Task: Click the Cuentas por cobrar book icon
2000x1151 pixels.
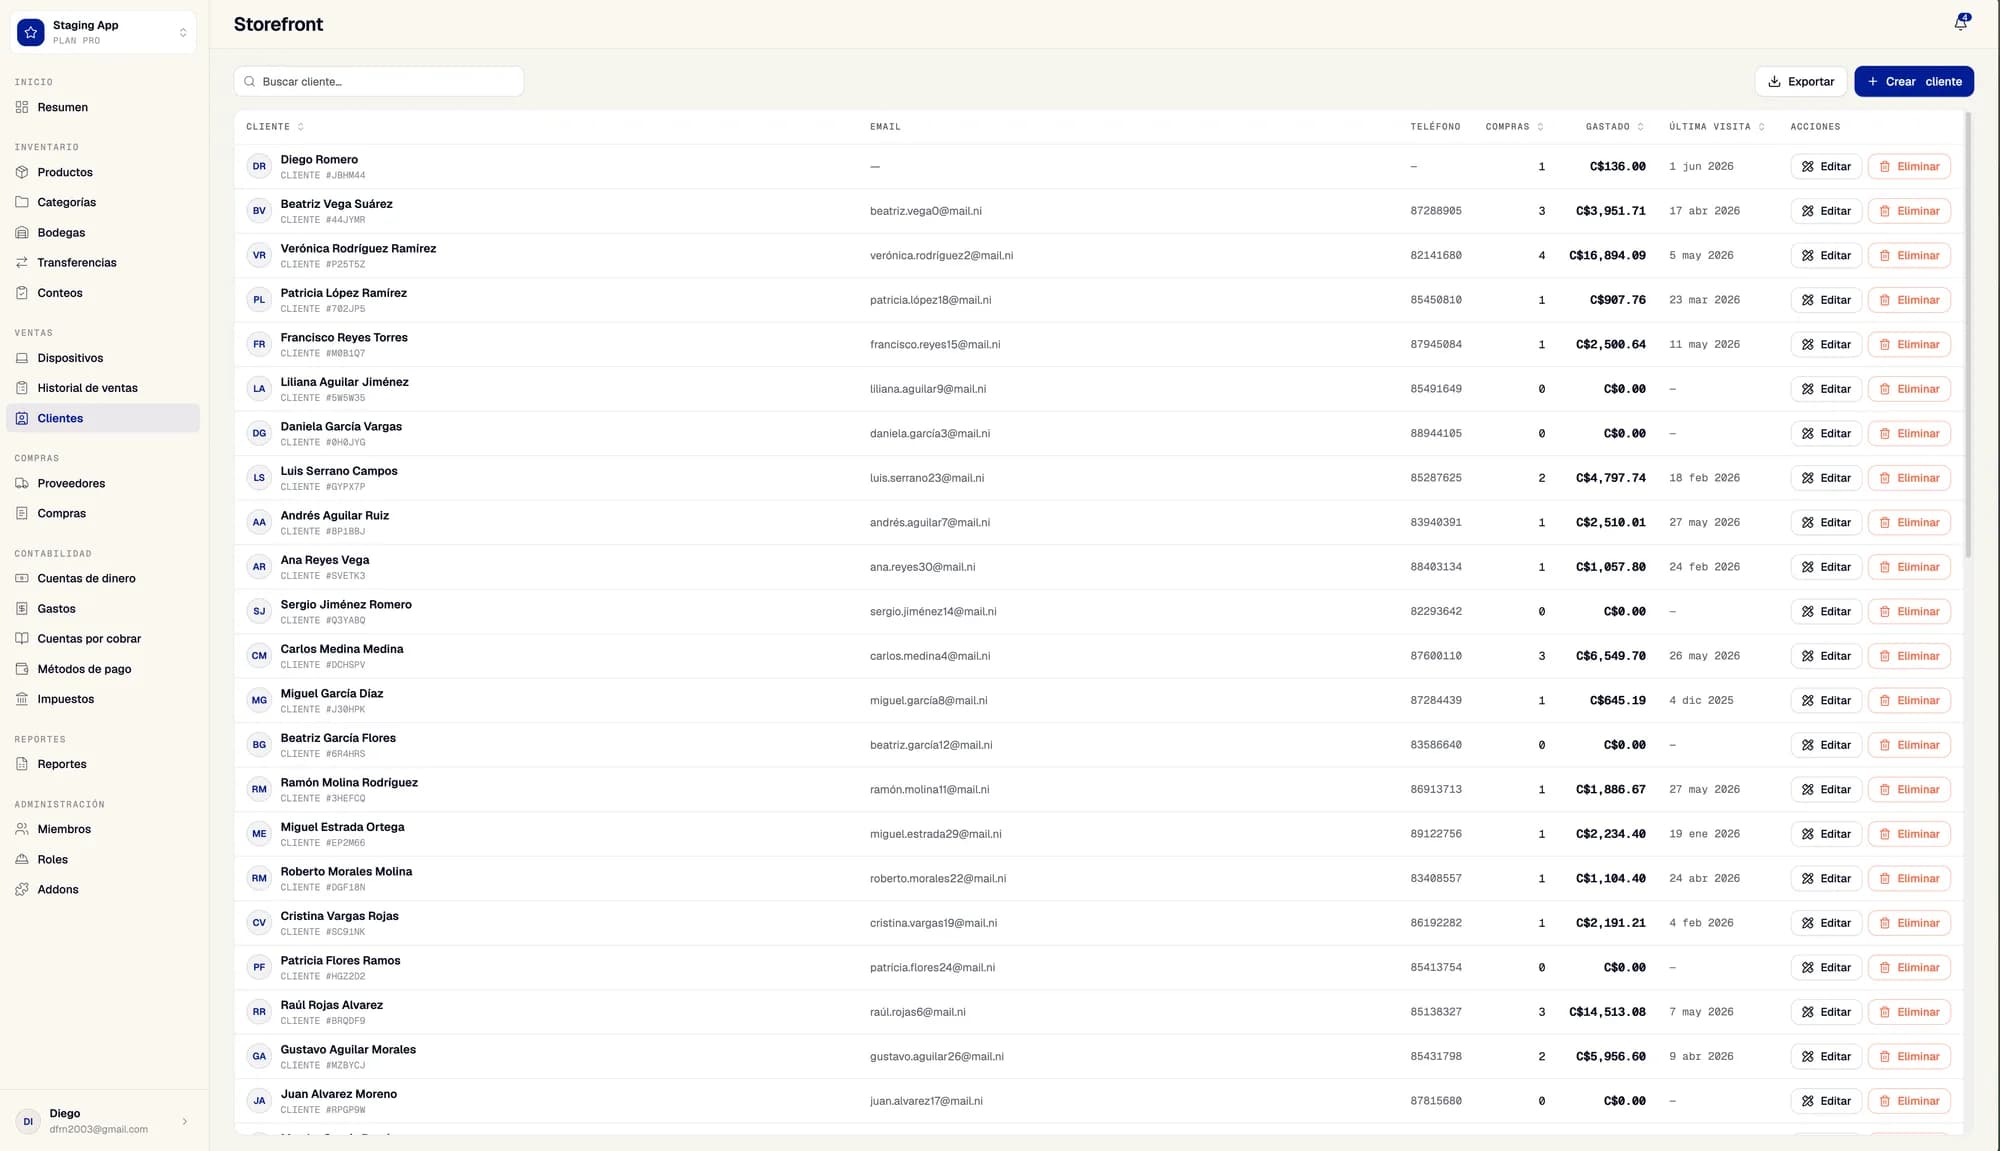Action: 22,638
